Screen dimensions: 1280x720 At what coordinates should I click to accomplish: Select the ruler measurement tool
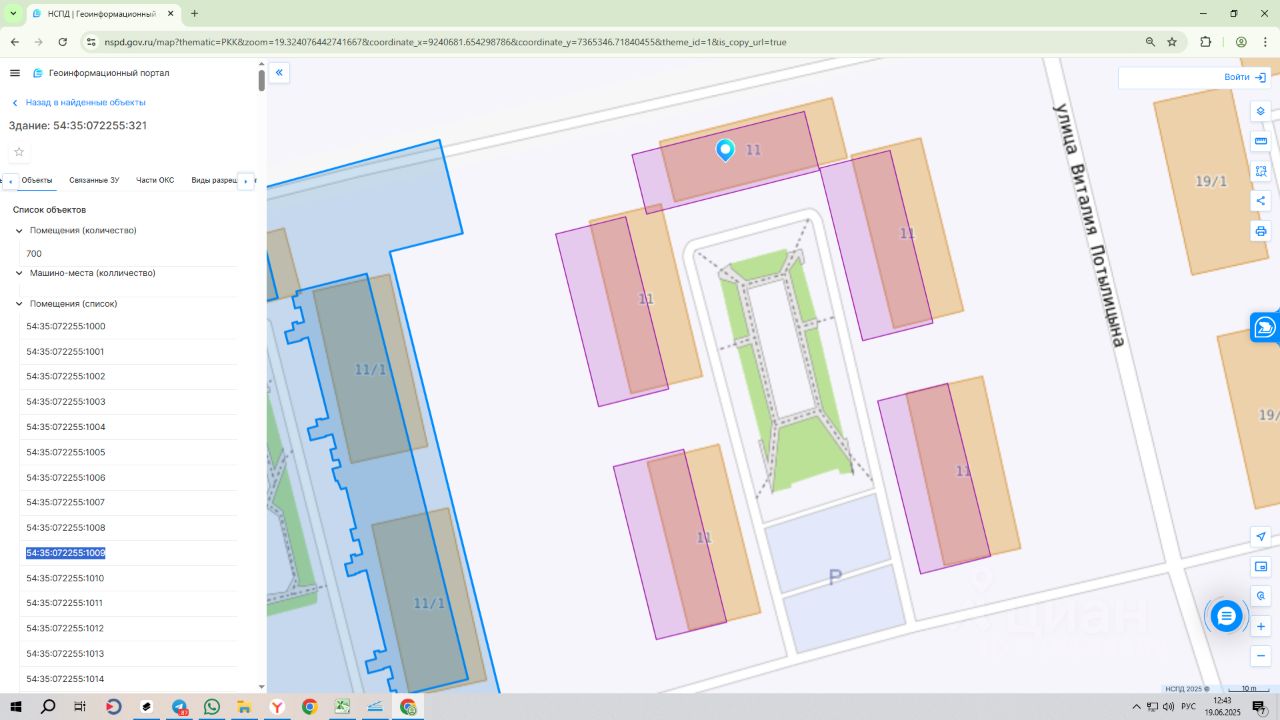coord(1261,141)
